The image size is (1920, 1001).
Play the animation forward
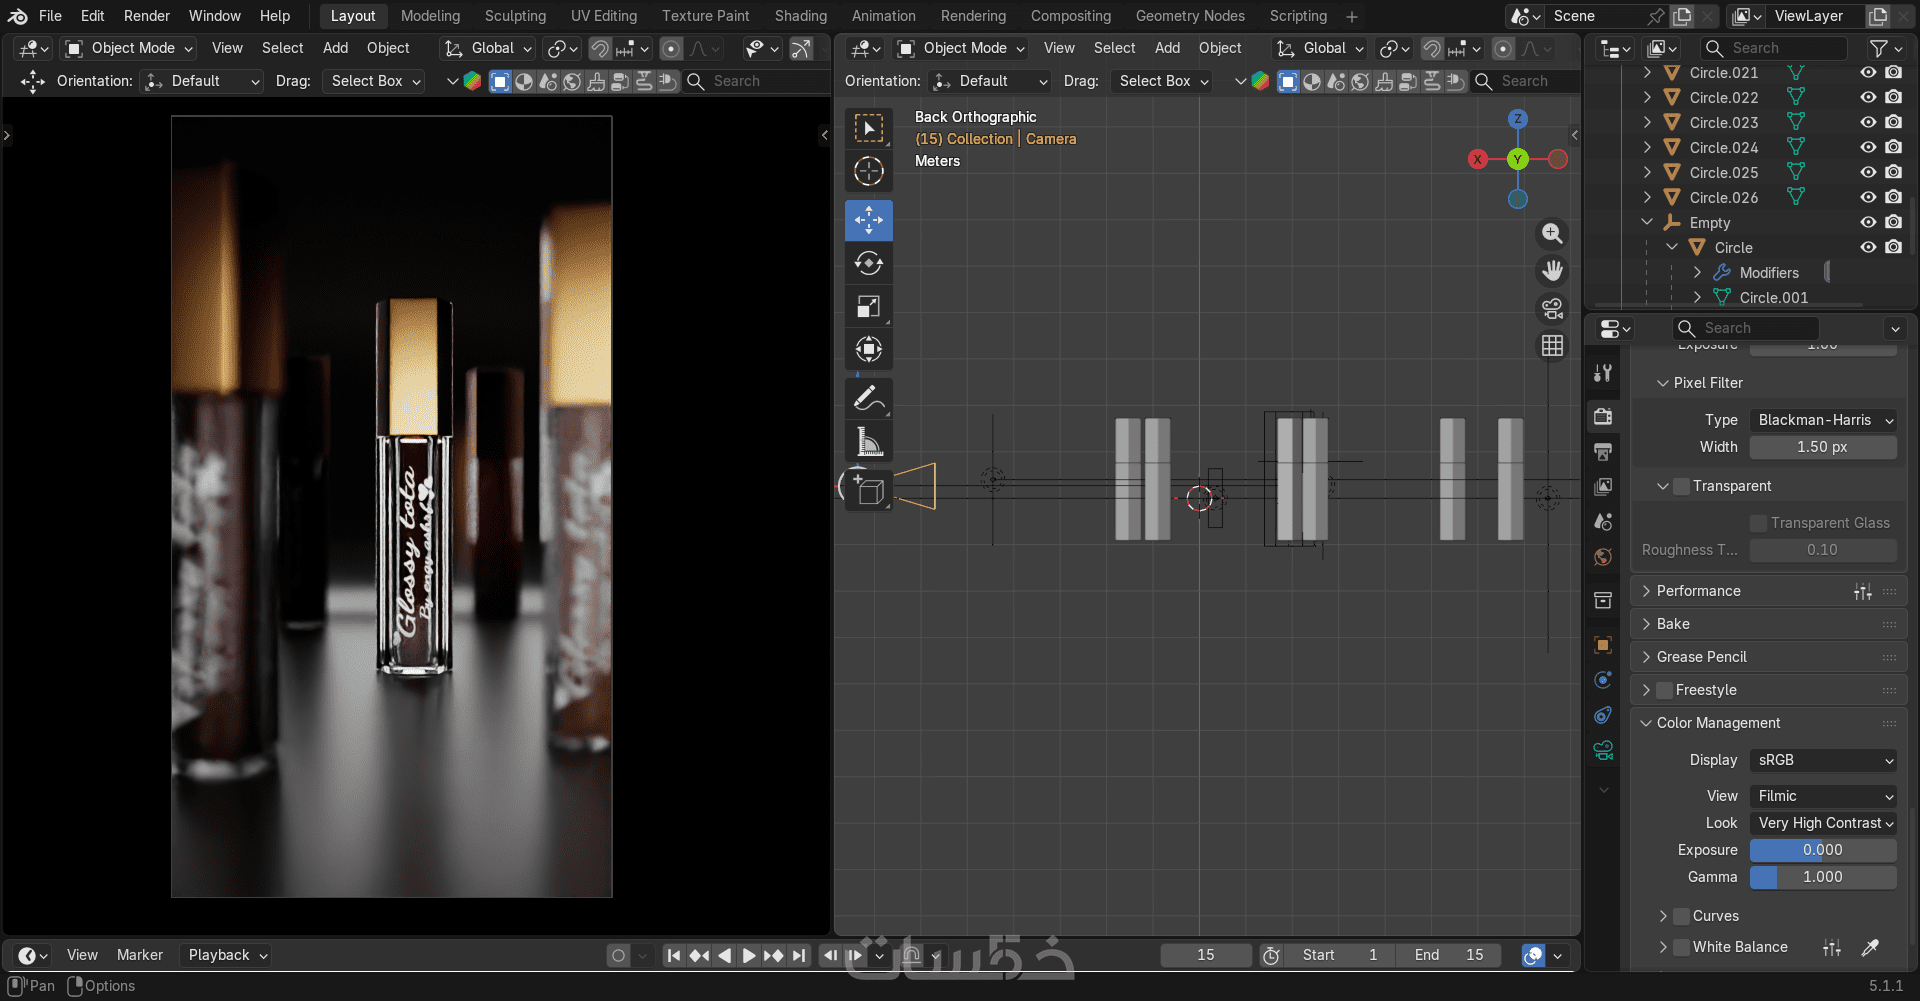[x=748, y=955]
